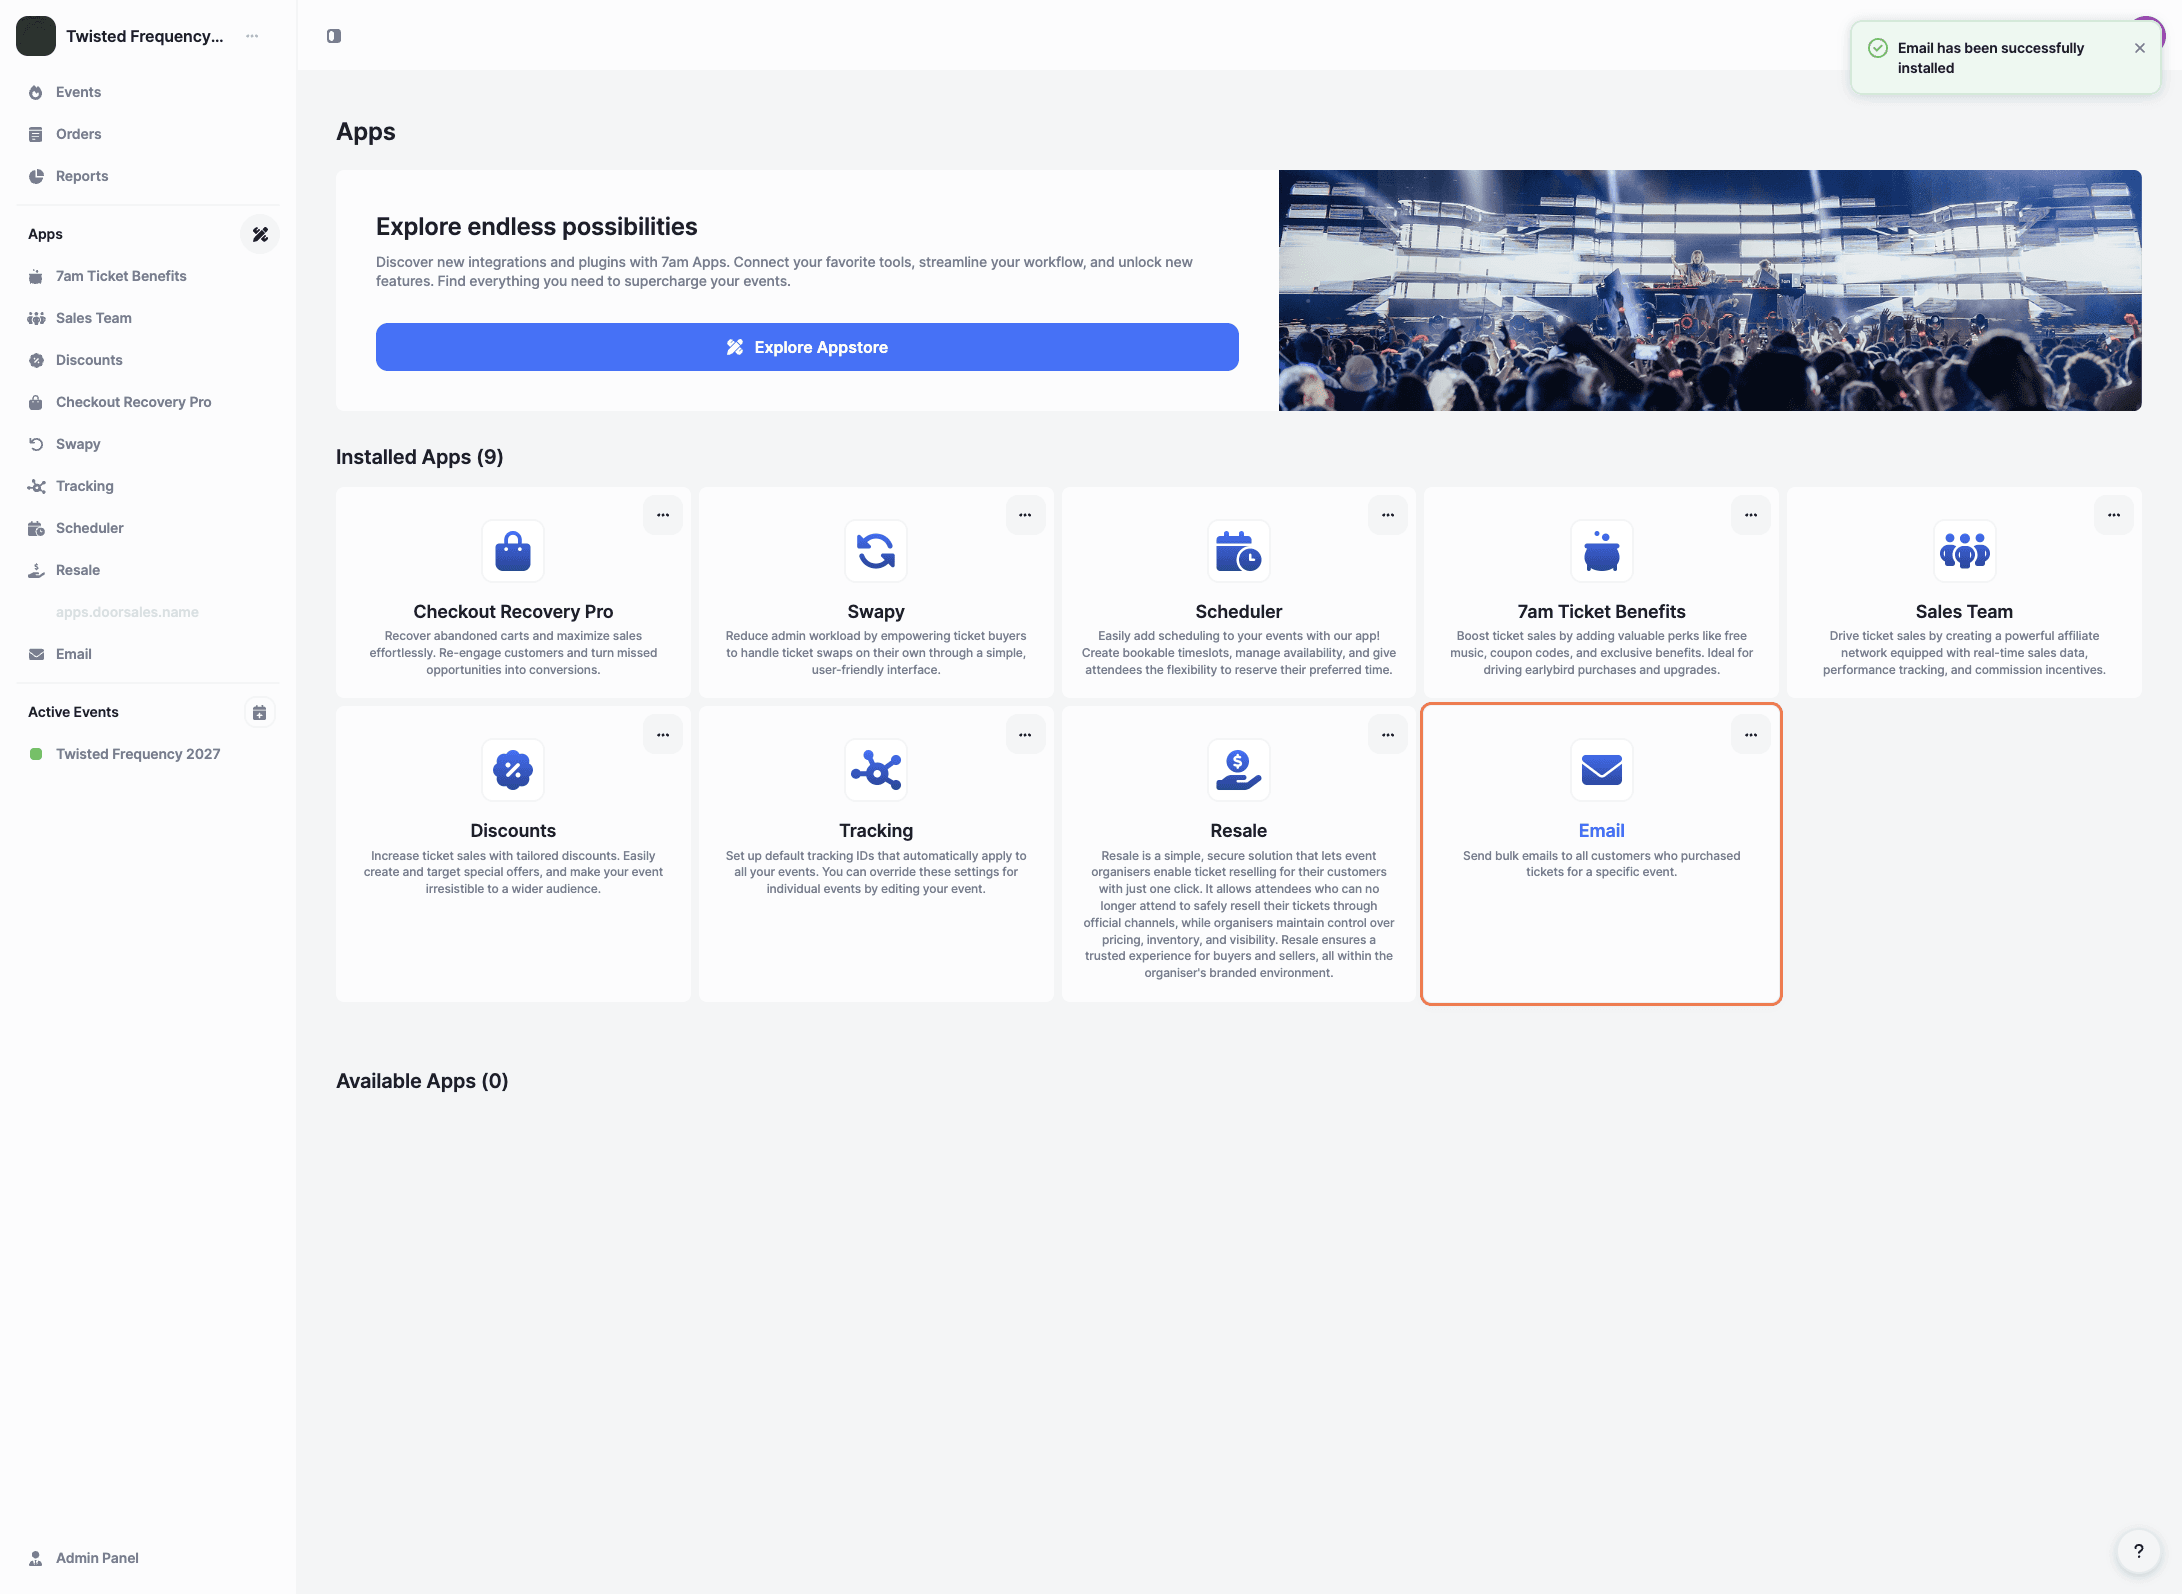Open Admin Panel link
Image resolution: width=2182 pixels, height=1594 pixels.
click(x=97, y=1558)
